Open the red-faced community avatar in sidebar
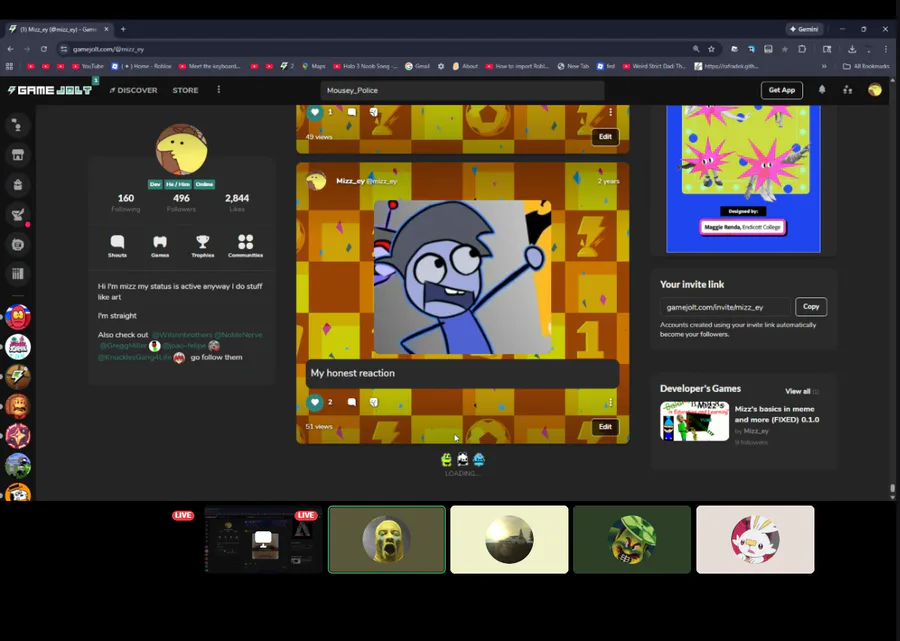 18,317
